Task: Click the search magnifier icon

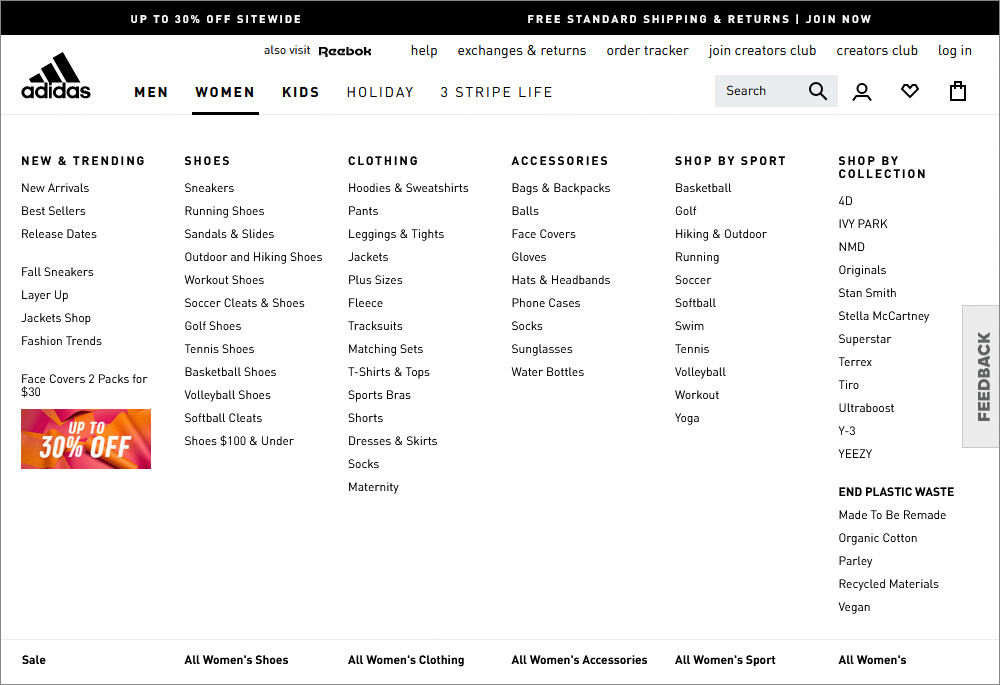Action: [x=818, y=91]
